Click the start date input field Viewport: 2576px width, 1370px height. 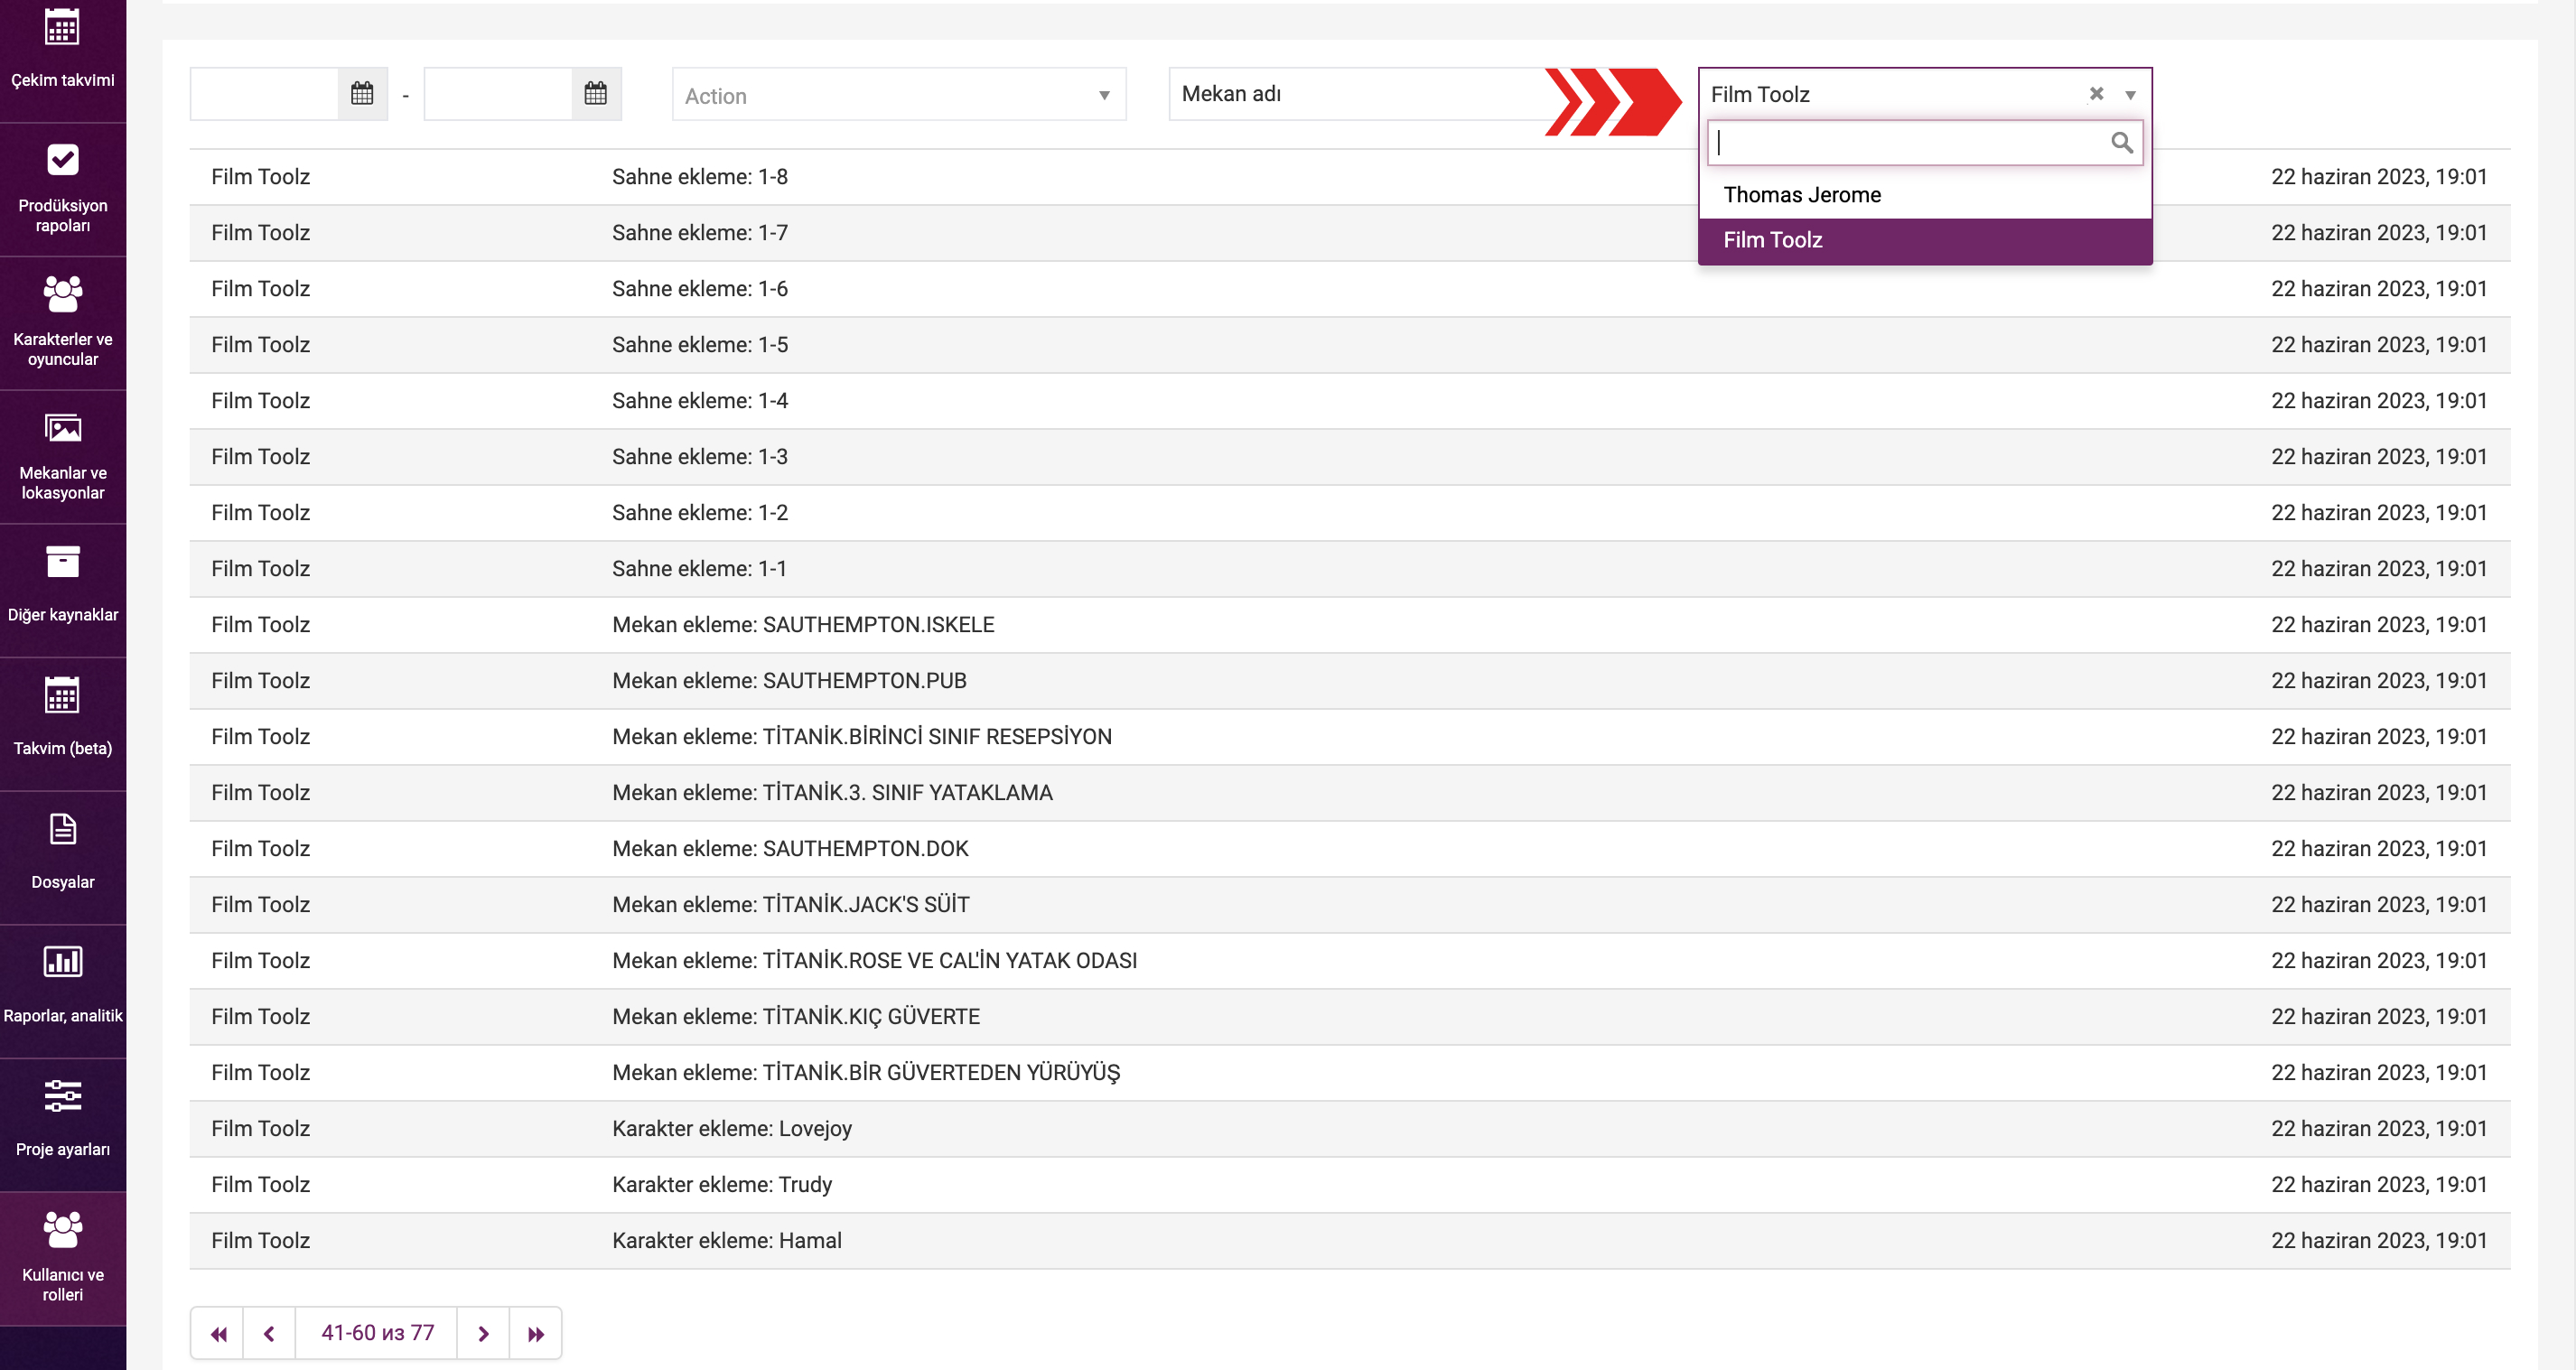[x=265, y=94]
